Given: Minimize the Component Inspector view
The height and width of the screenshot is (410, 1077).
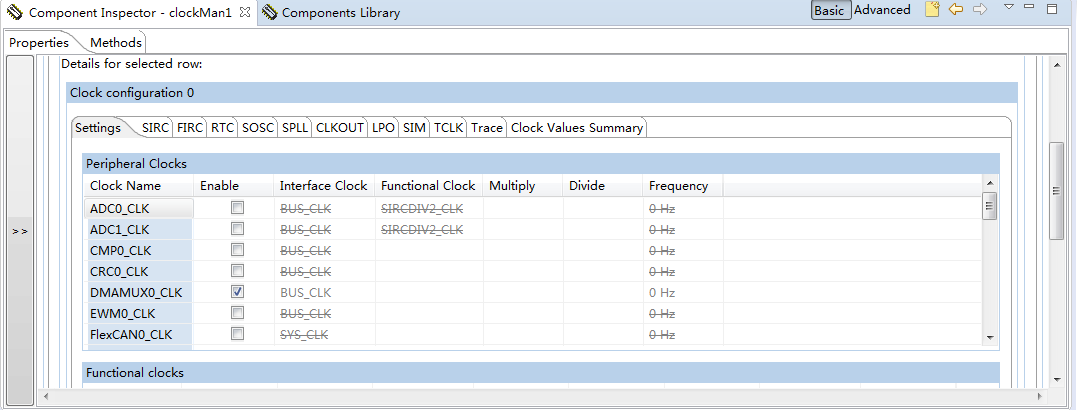Looking at the screenshot, I should click(1029, 7).
